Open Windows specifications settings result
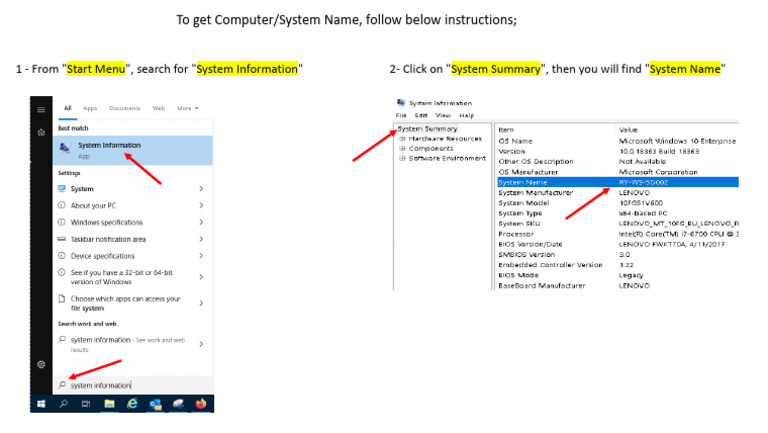This screenshot has height=433, width=768. (x=133, y=222)
